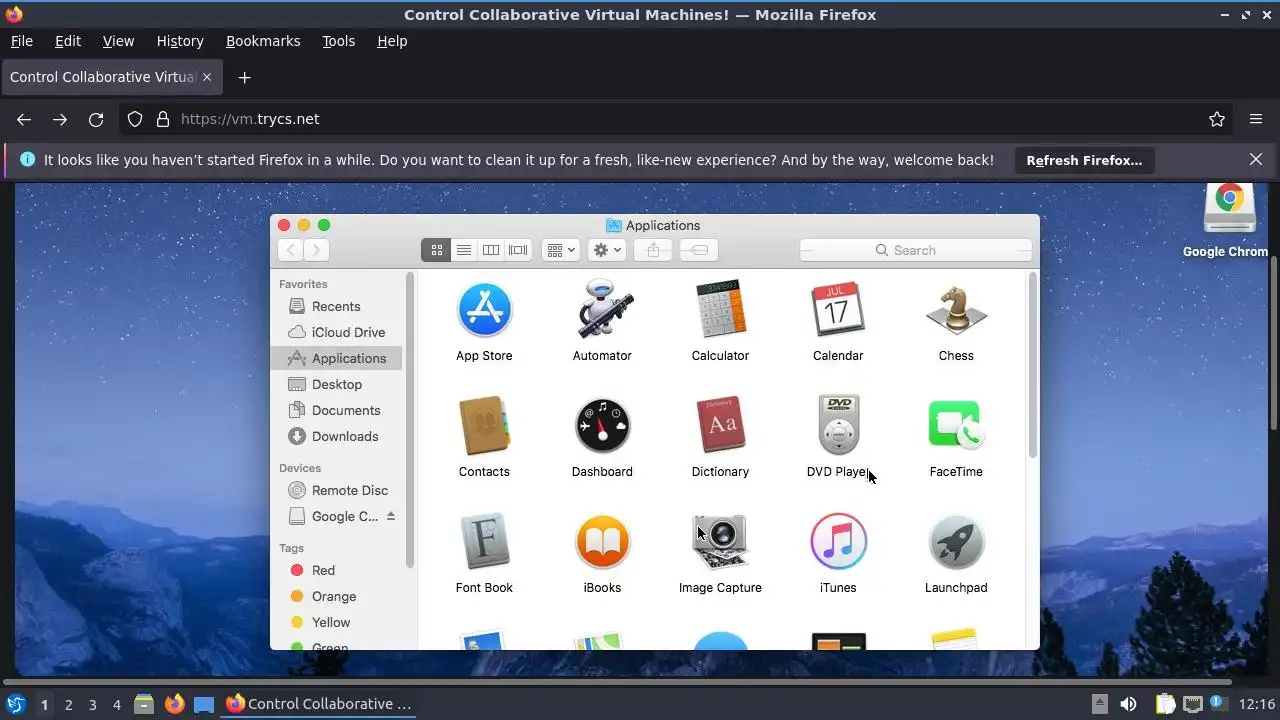Click the Google Chrome desktop disk icon
The height and width of the screenshot is (720, 1280).
[x=1229, y=210]
